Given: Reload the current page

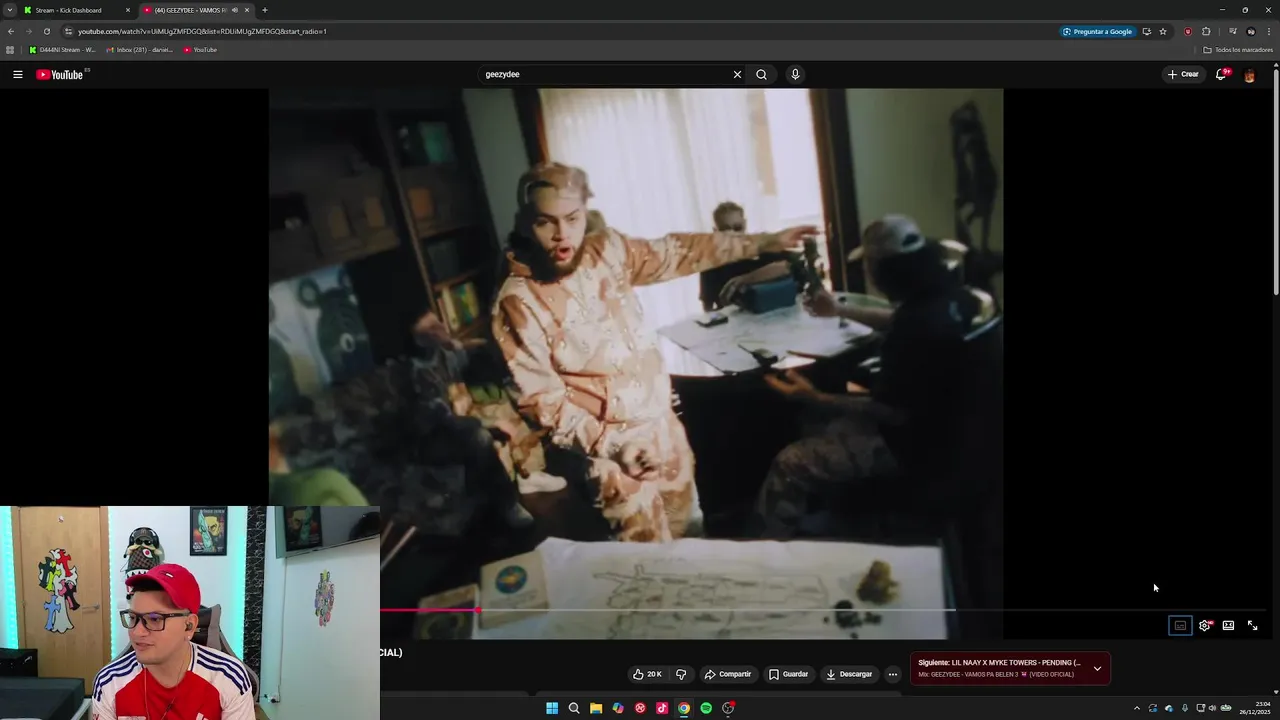Looking at the screenshot, I should (x=46, y=31).
